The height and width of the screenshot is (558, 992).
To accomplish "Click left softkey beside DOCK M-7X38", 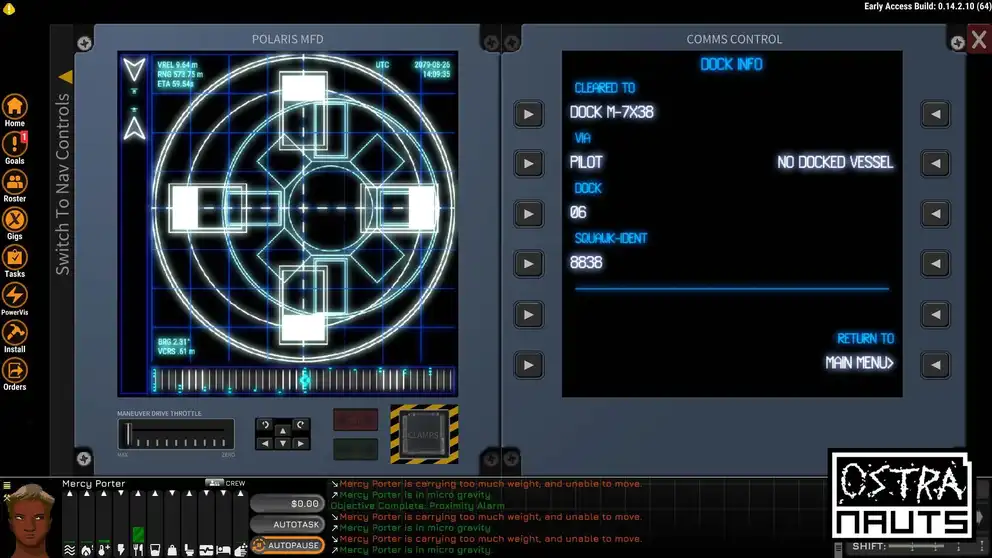I will [x=528, y=114].
